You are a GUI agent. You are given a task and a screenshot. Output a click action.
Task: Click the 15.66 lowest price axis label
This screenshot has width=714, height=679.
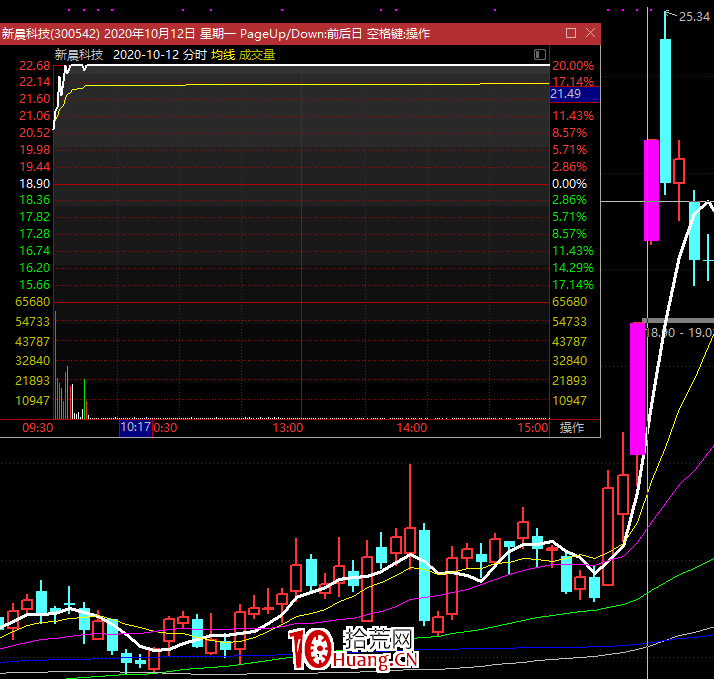tap(35, 285)
